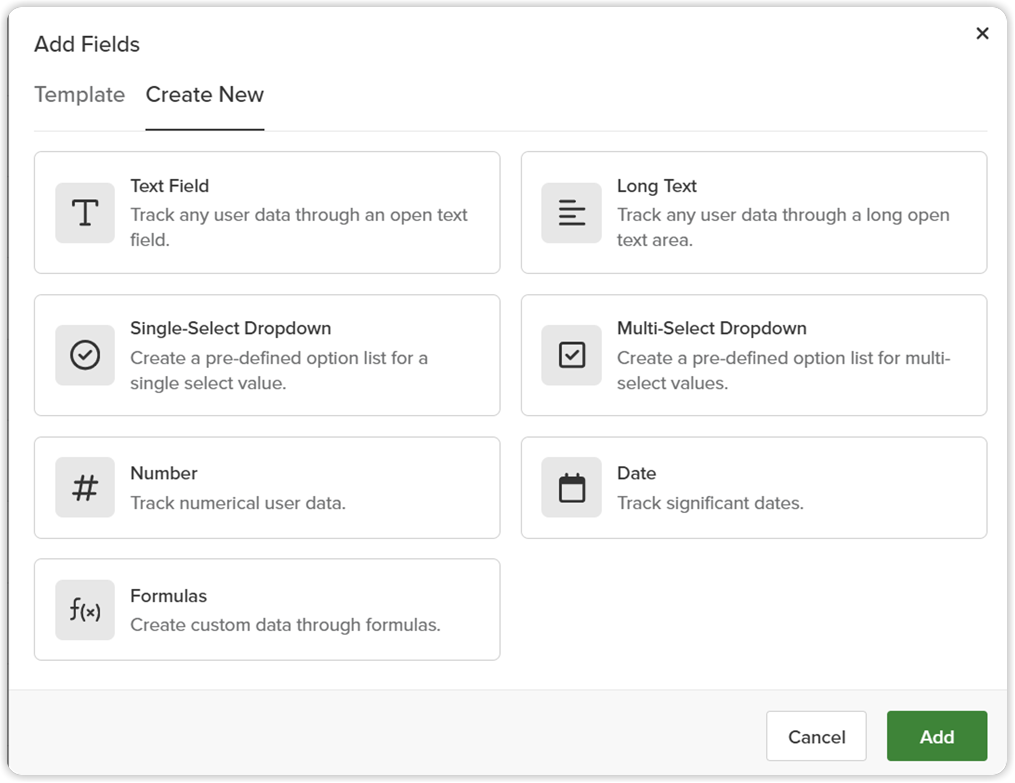Screen dimensions: 1015x783
Task: Click 'Track significant dates.' description
Action: coord(710,503)
